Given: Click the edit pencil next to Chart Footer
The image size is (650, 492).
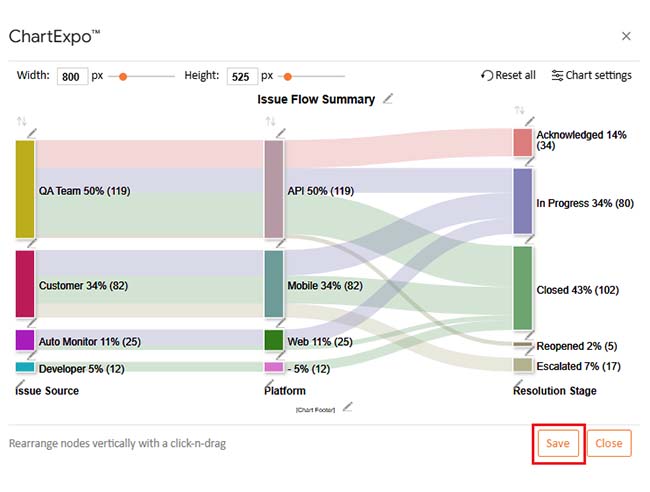Looking at the screenshot, I should 348,407.
